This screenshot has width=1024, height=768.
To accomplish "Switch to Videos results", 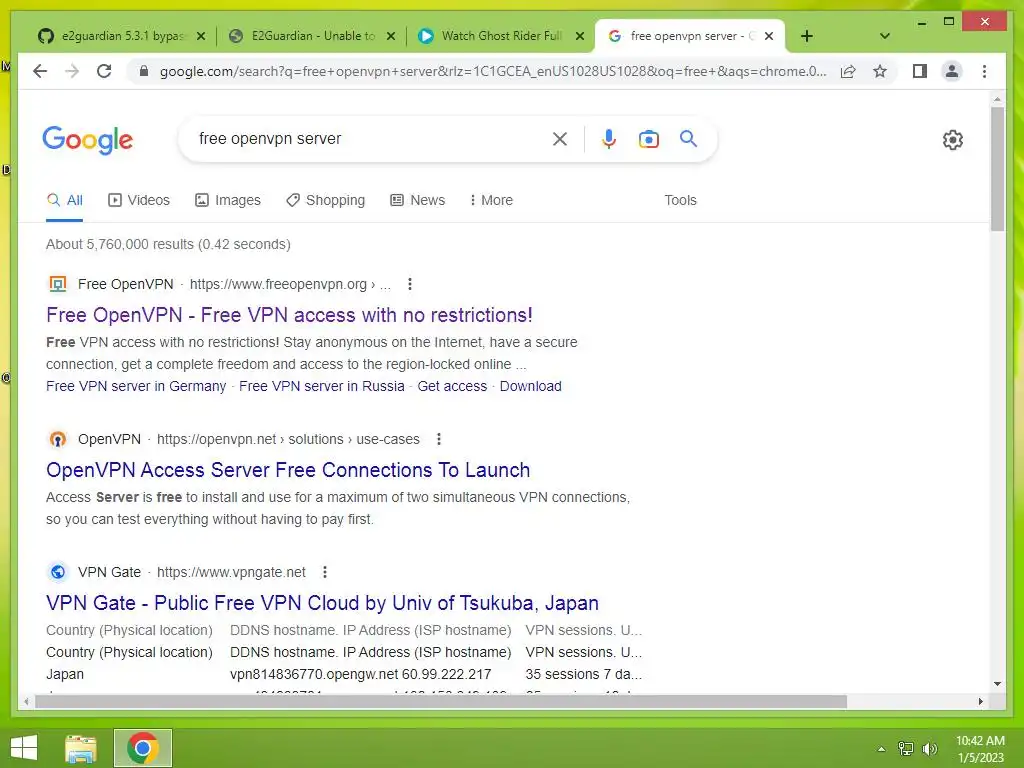I will pos(138,200).
